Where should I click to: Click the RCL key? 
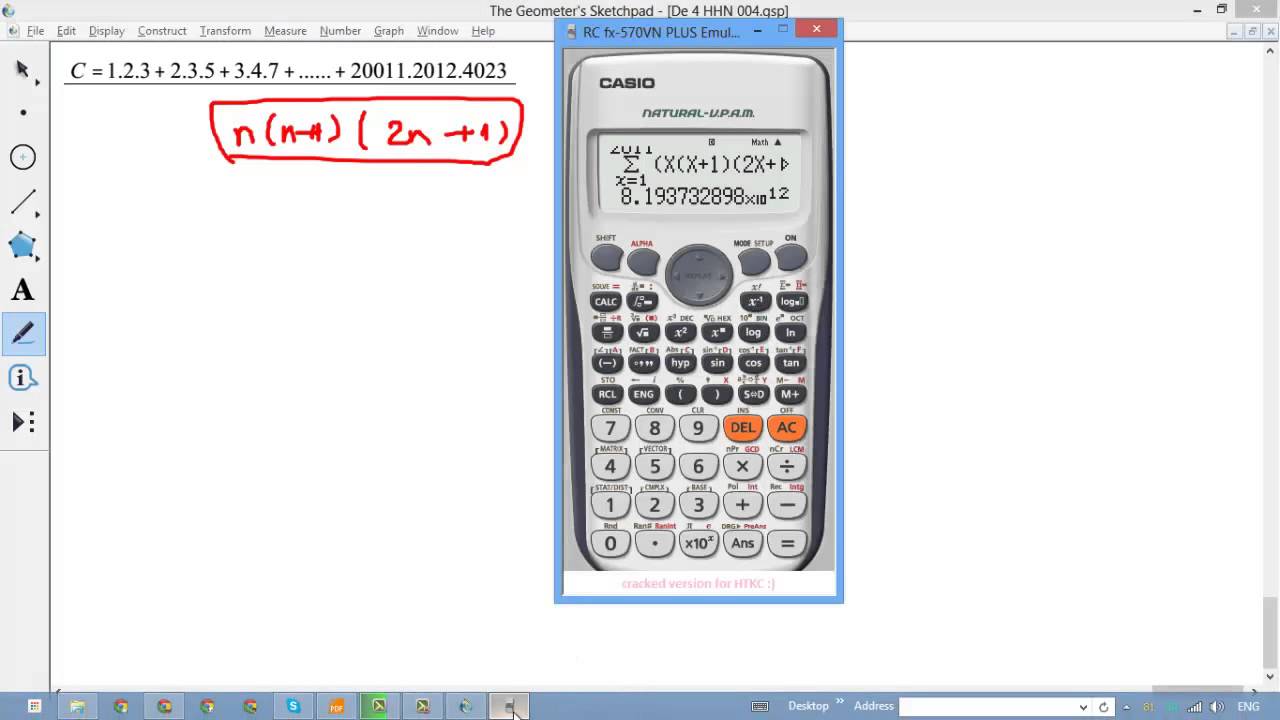point(606,394)
